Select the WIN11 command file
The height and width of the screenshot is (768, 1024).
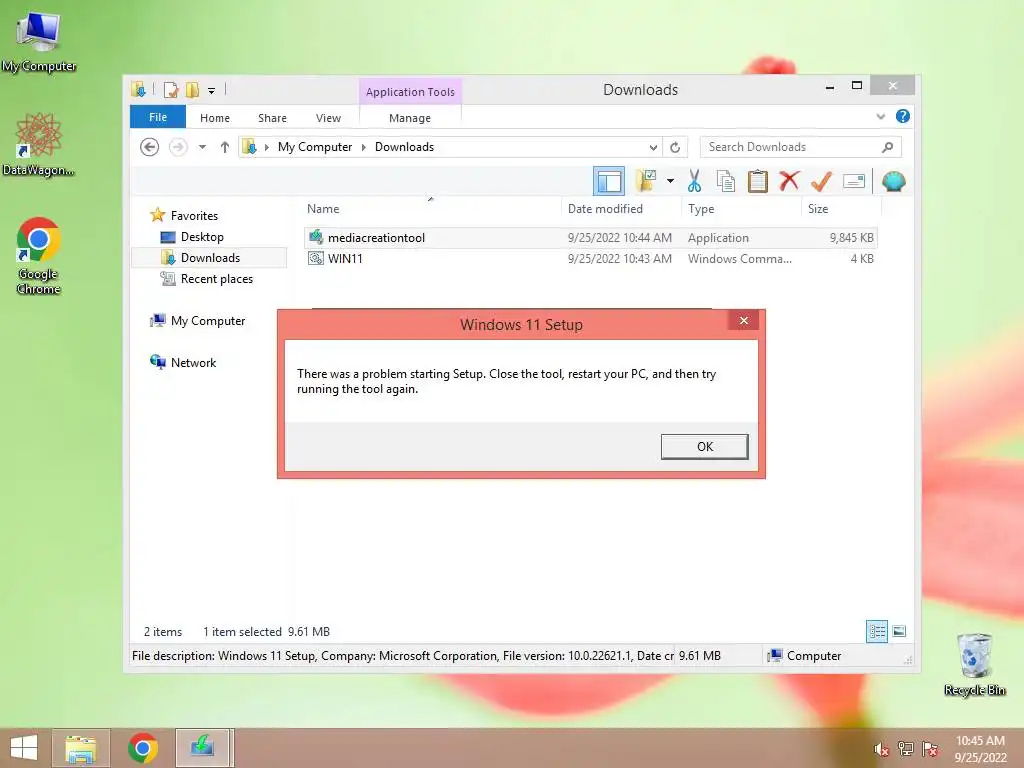[590, 259]
